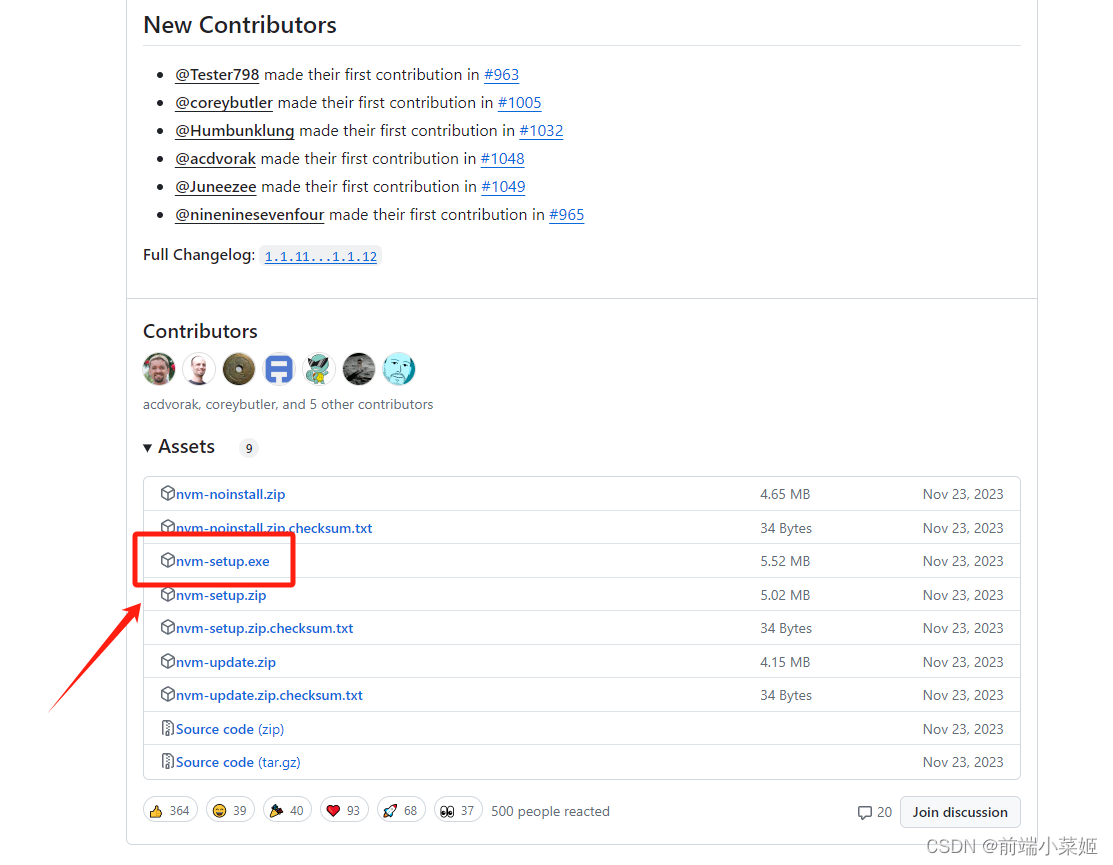Click the rocket reaction button

(x=401, y=810)
